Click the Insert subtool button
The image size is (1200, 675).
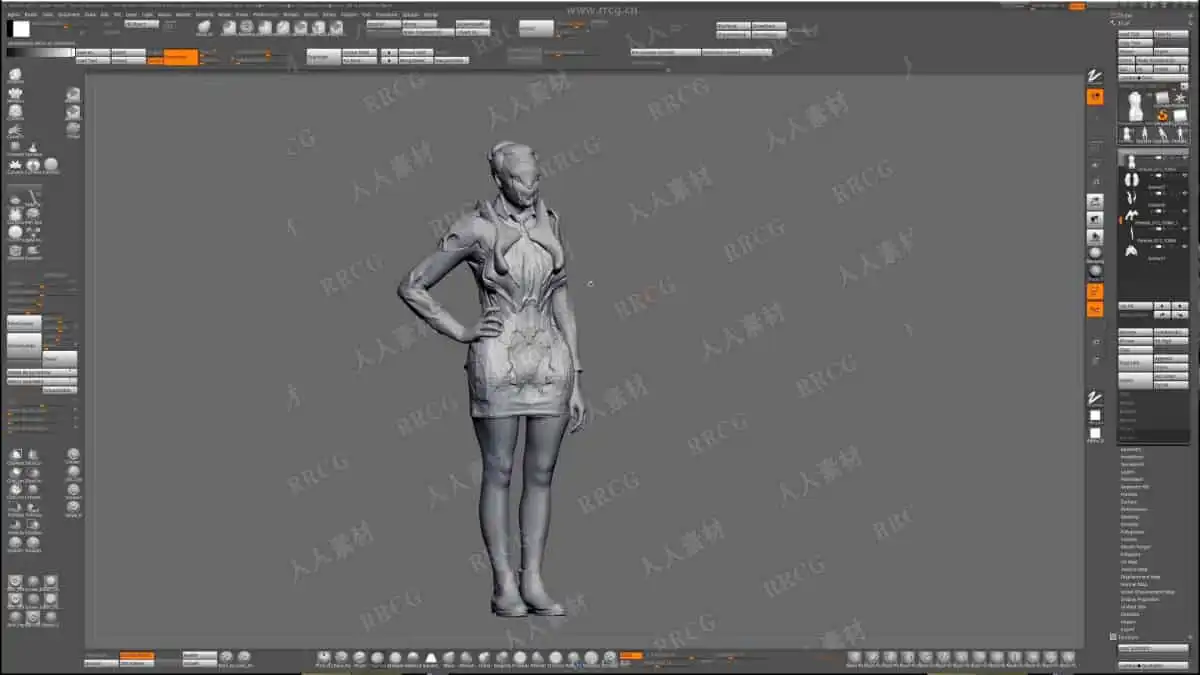tap(1171, 367)
